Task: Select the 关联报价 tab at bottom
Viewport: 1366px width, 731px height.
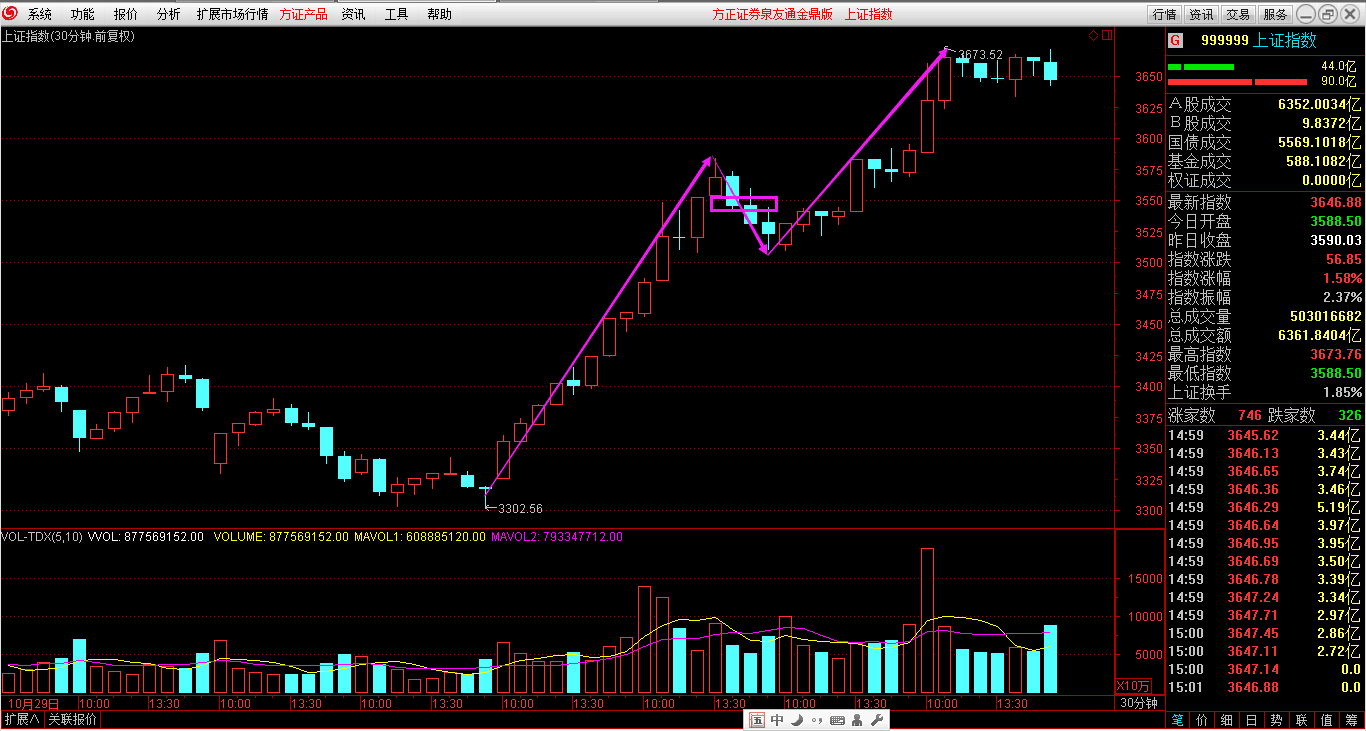Action: coord(72,720)
